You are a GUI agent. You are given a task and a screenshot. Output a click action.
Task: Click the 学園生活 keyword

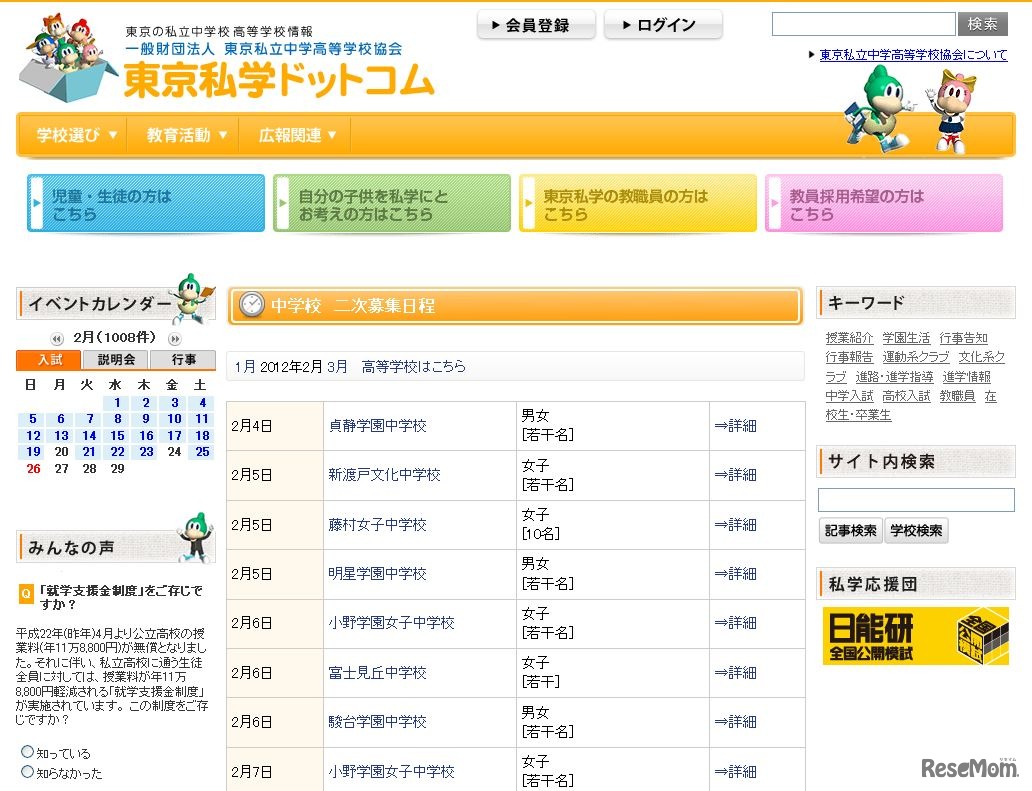coord(906,338)
